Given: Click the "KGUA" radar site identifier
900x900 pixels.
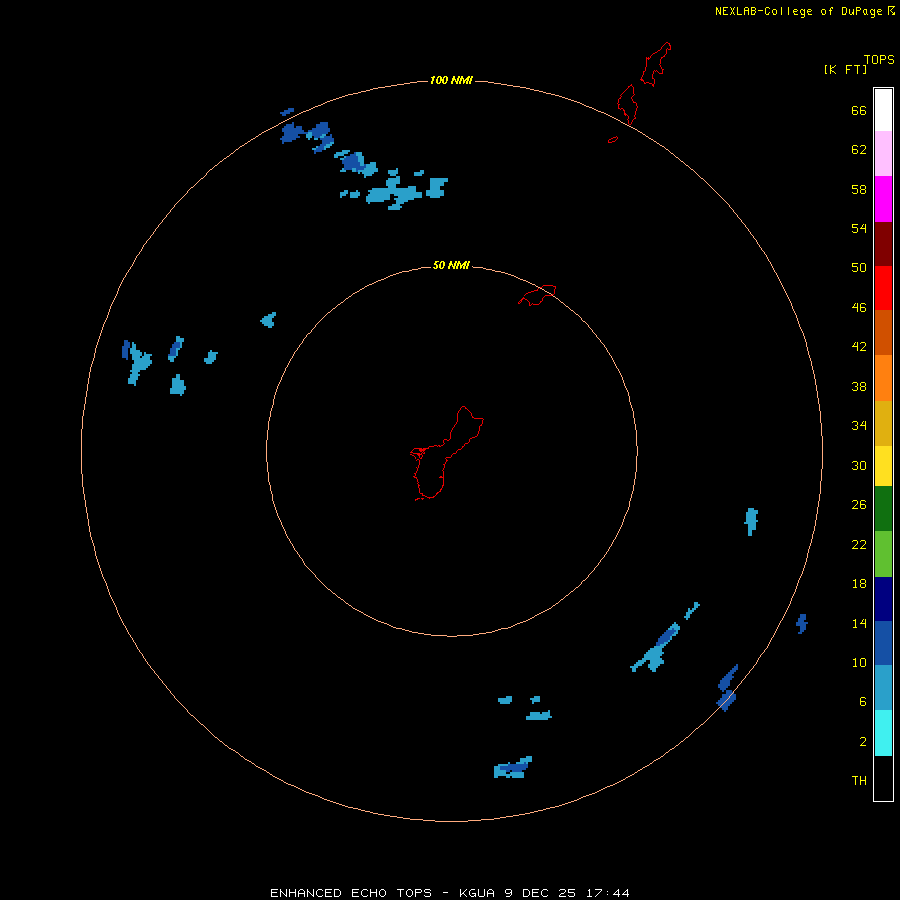Looking at the screenshot, I should point(479,893).
